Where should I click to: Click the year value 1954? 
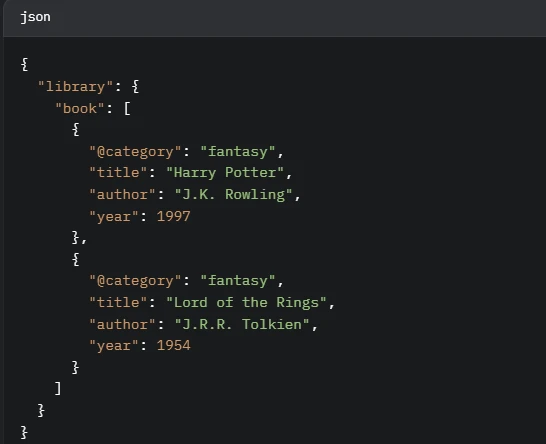[x=173, y=345]
